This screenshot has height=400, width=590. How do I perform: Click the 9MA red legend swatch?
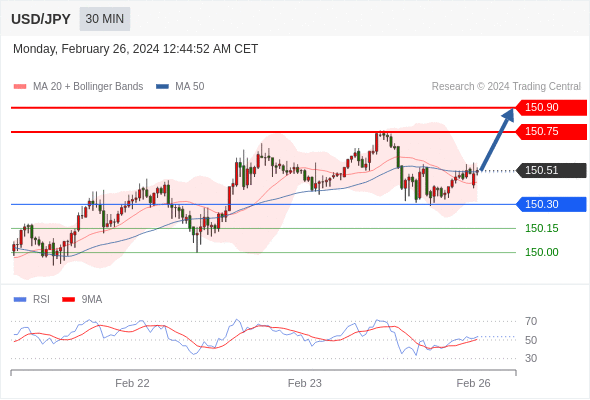[x=68, y=300]
